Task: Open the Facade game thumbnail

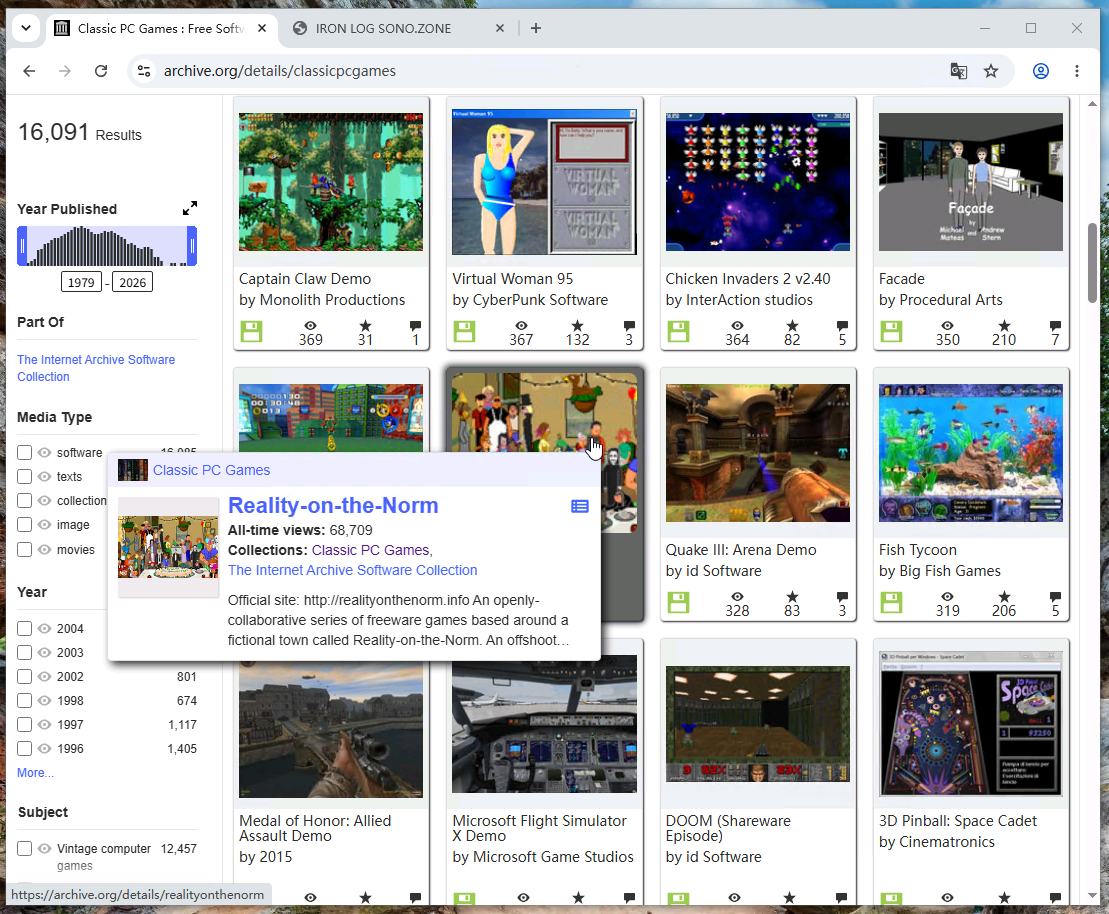Action: [x=970, y=182]
